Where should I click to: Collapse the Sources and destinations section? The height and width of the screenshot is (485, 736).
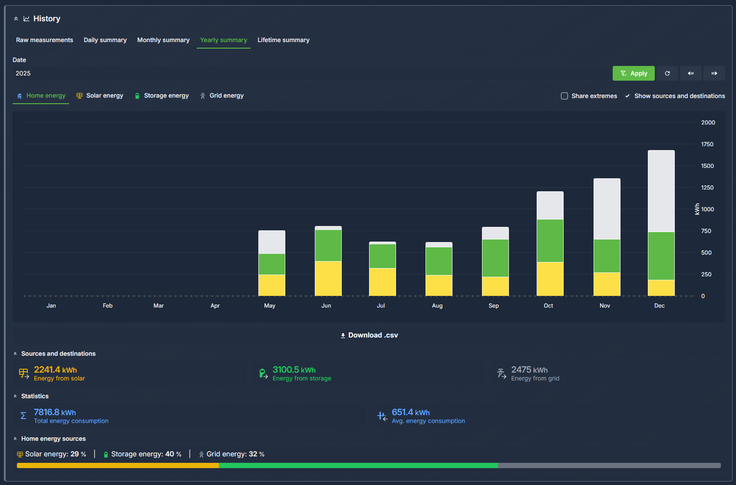16,354
